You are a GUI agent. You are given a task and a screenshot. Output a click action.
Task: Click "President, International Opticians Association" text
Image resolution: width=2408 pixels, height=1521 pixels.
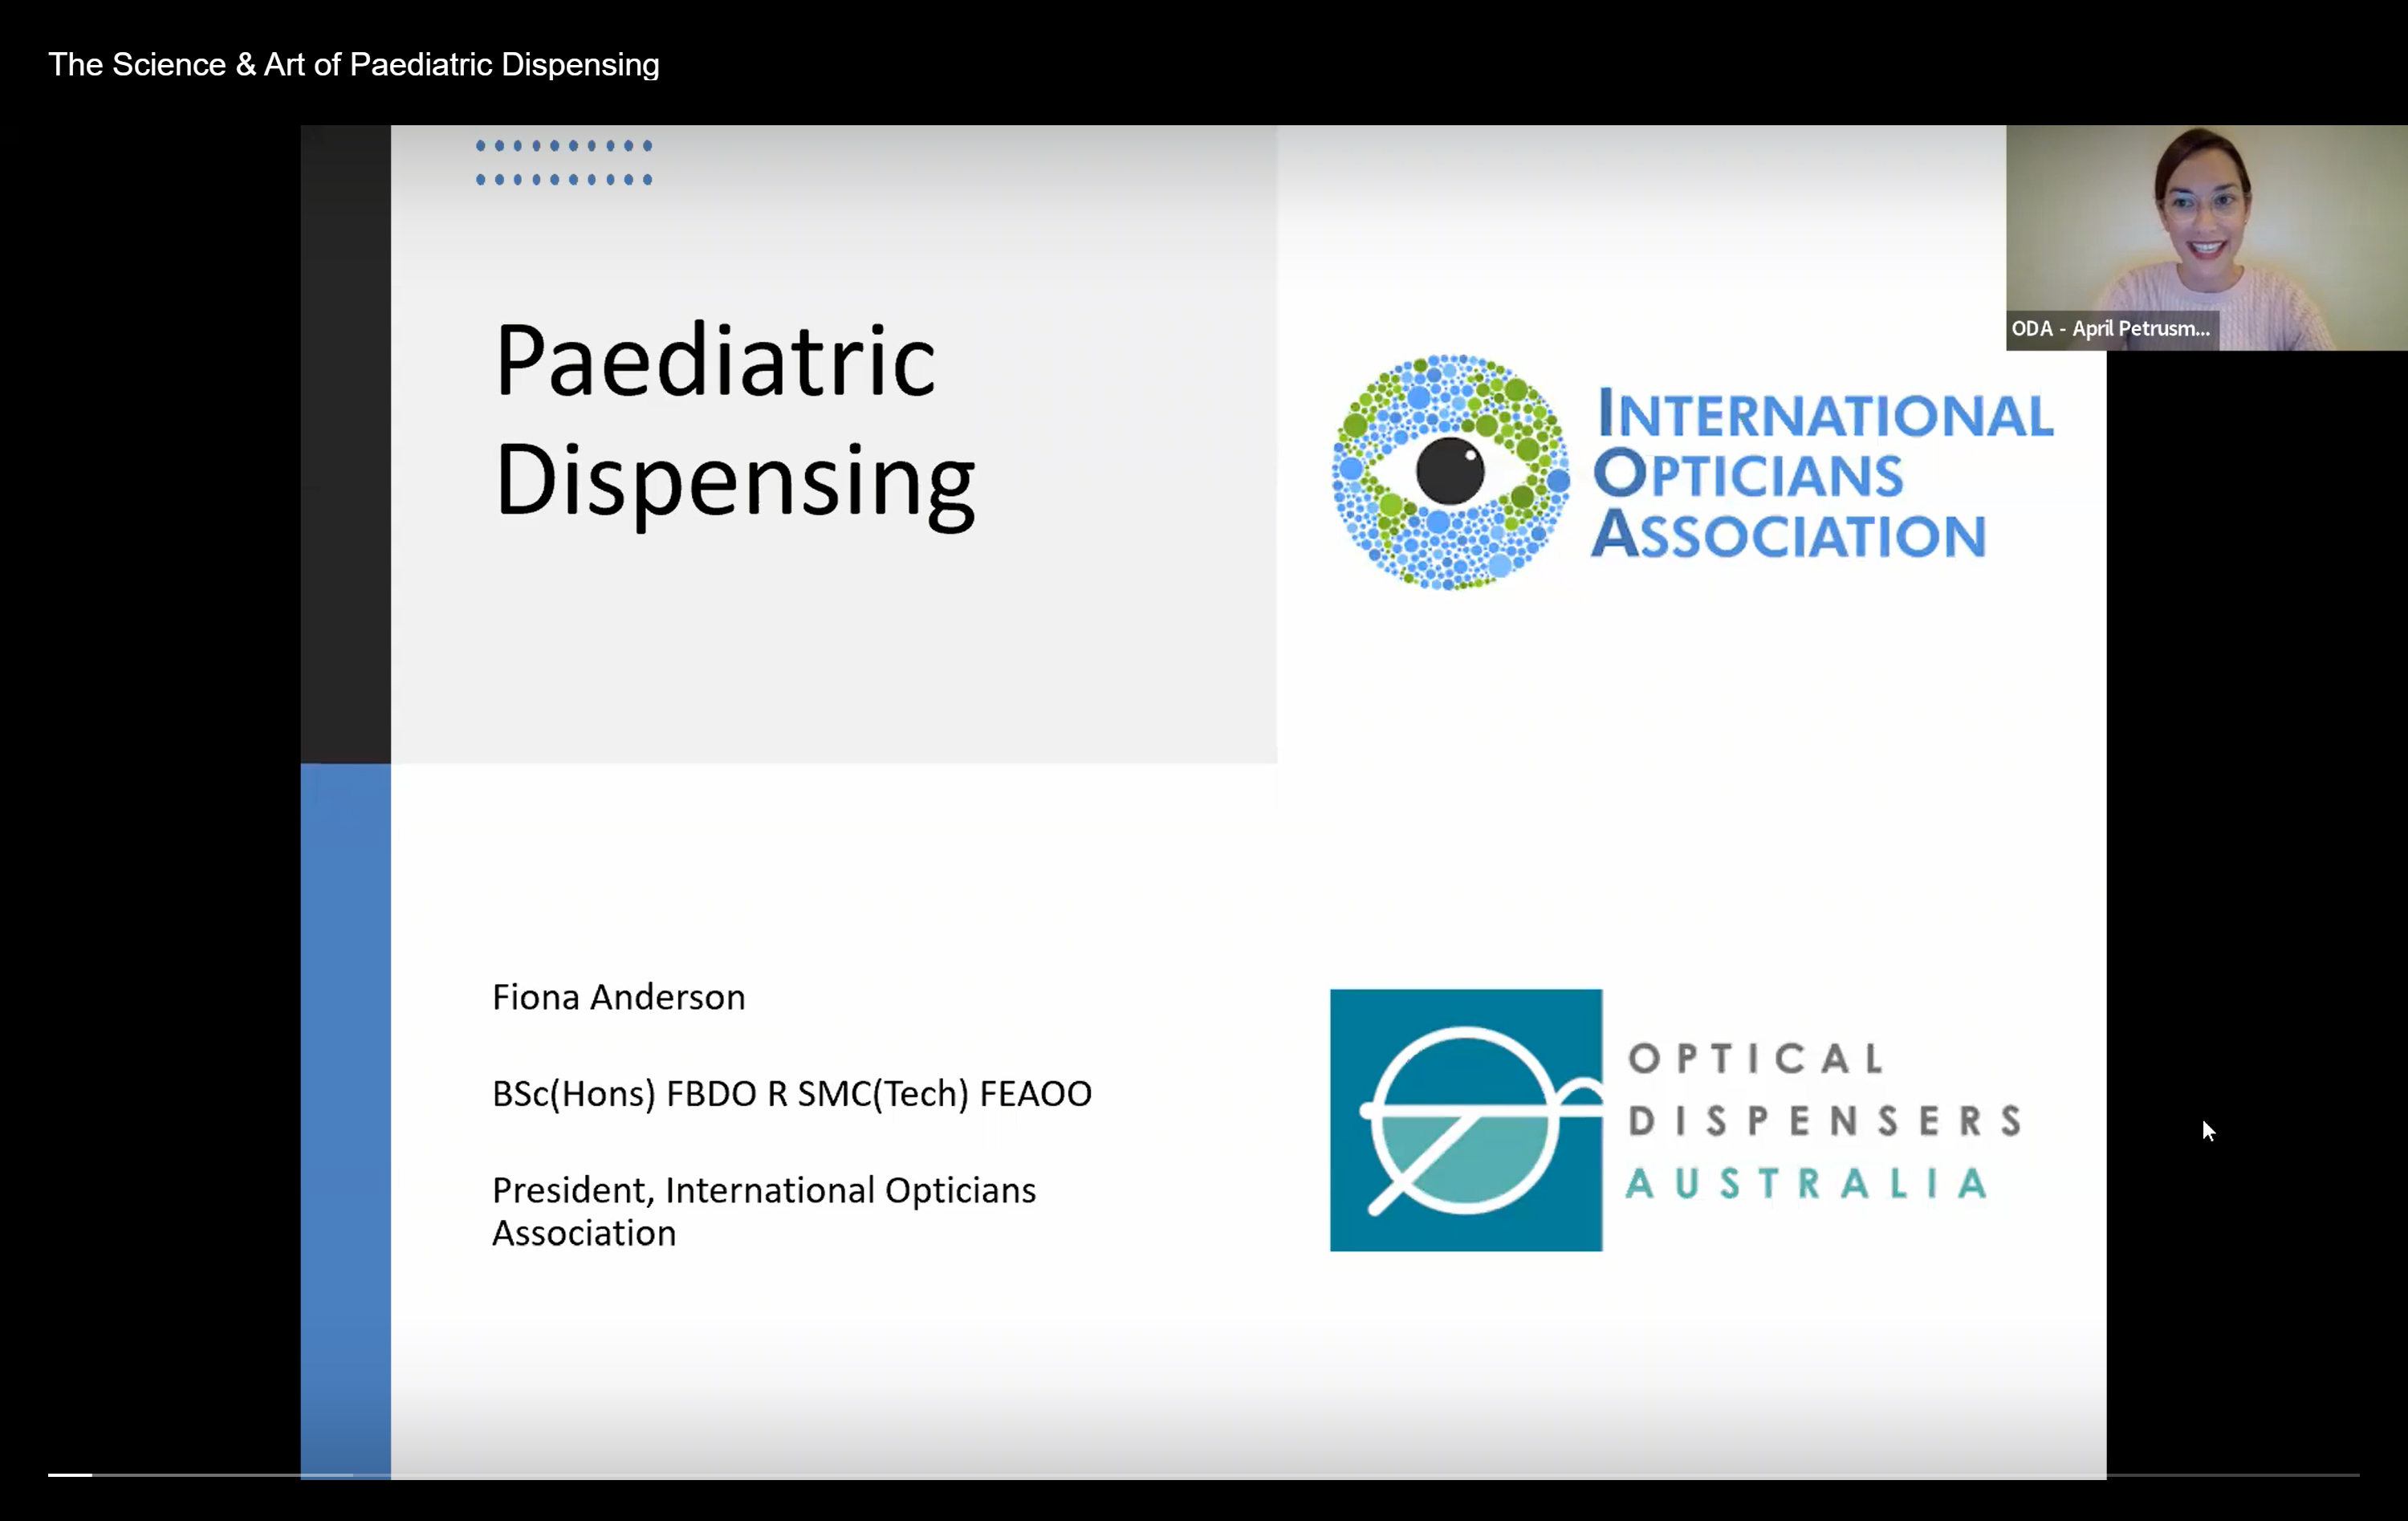tap(764, 1211)
